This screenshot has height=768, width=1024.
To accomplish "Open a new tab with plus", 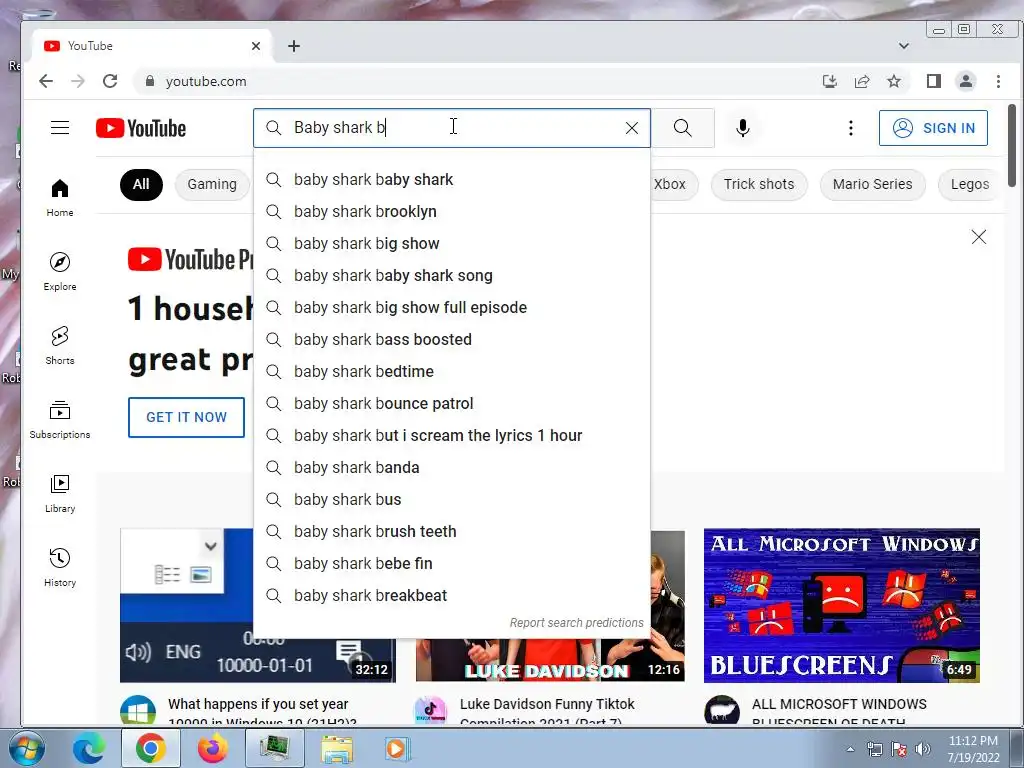I will click(x=294, y=46).
